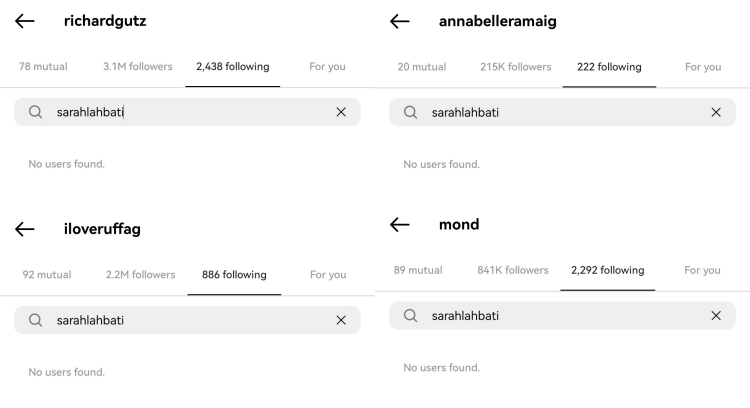
Task: Switch to 2.2M followers tab
Action: (140, 275)
